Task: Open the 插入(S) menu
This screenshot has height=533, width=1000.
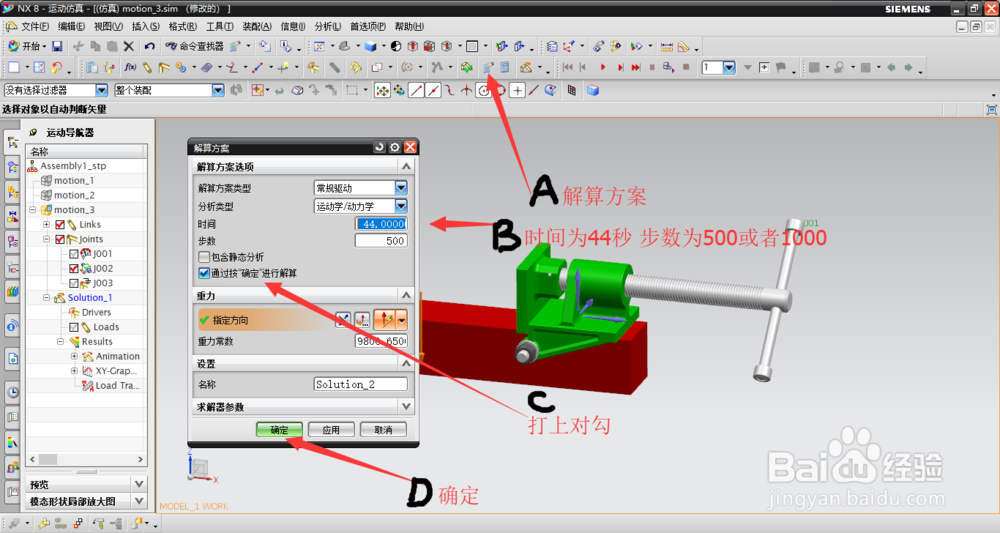Action: click(145, 26)
